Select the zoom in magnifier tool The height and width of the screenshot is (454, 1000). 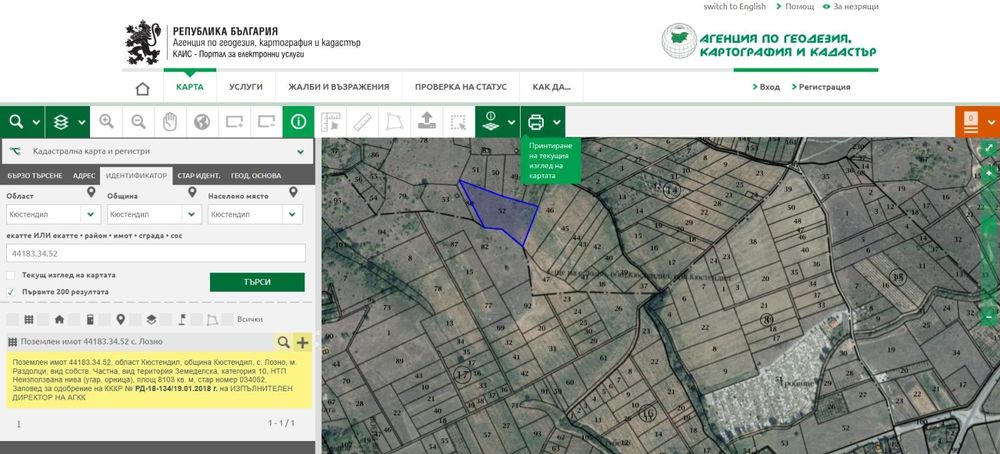click(106, 122)
